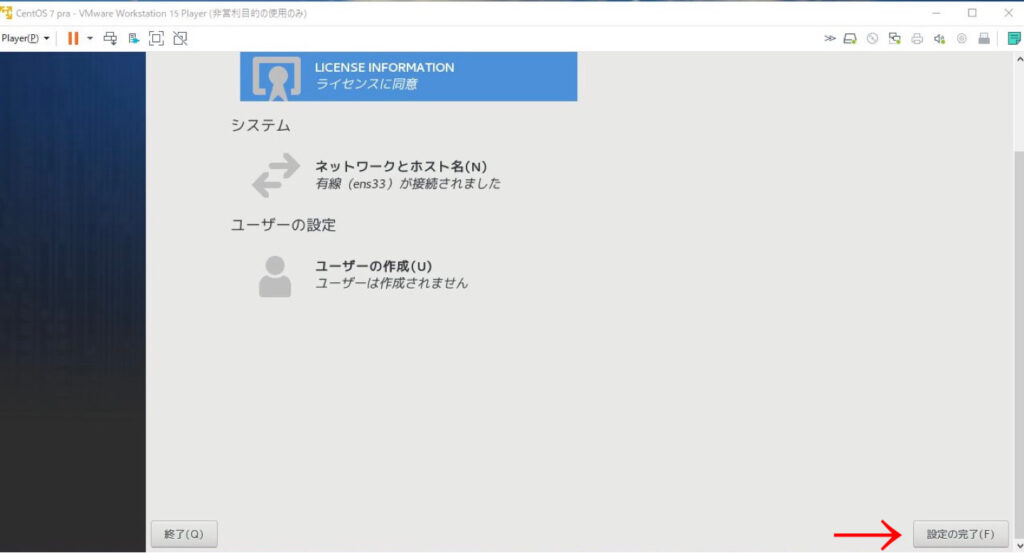Screen dimensions: 1024x553
Task: Open the green notes message icon
Action: [x=1014, y=39]
